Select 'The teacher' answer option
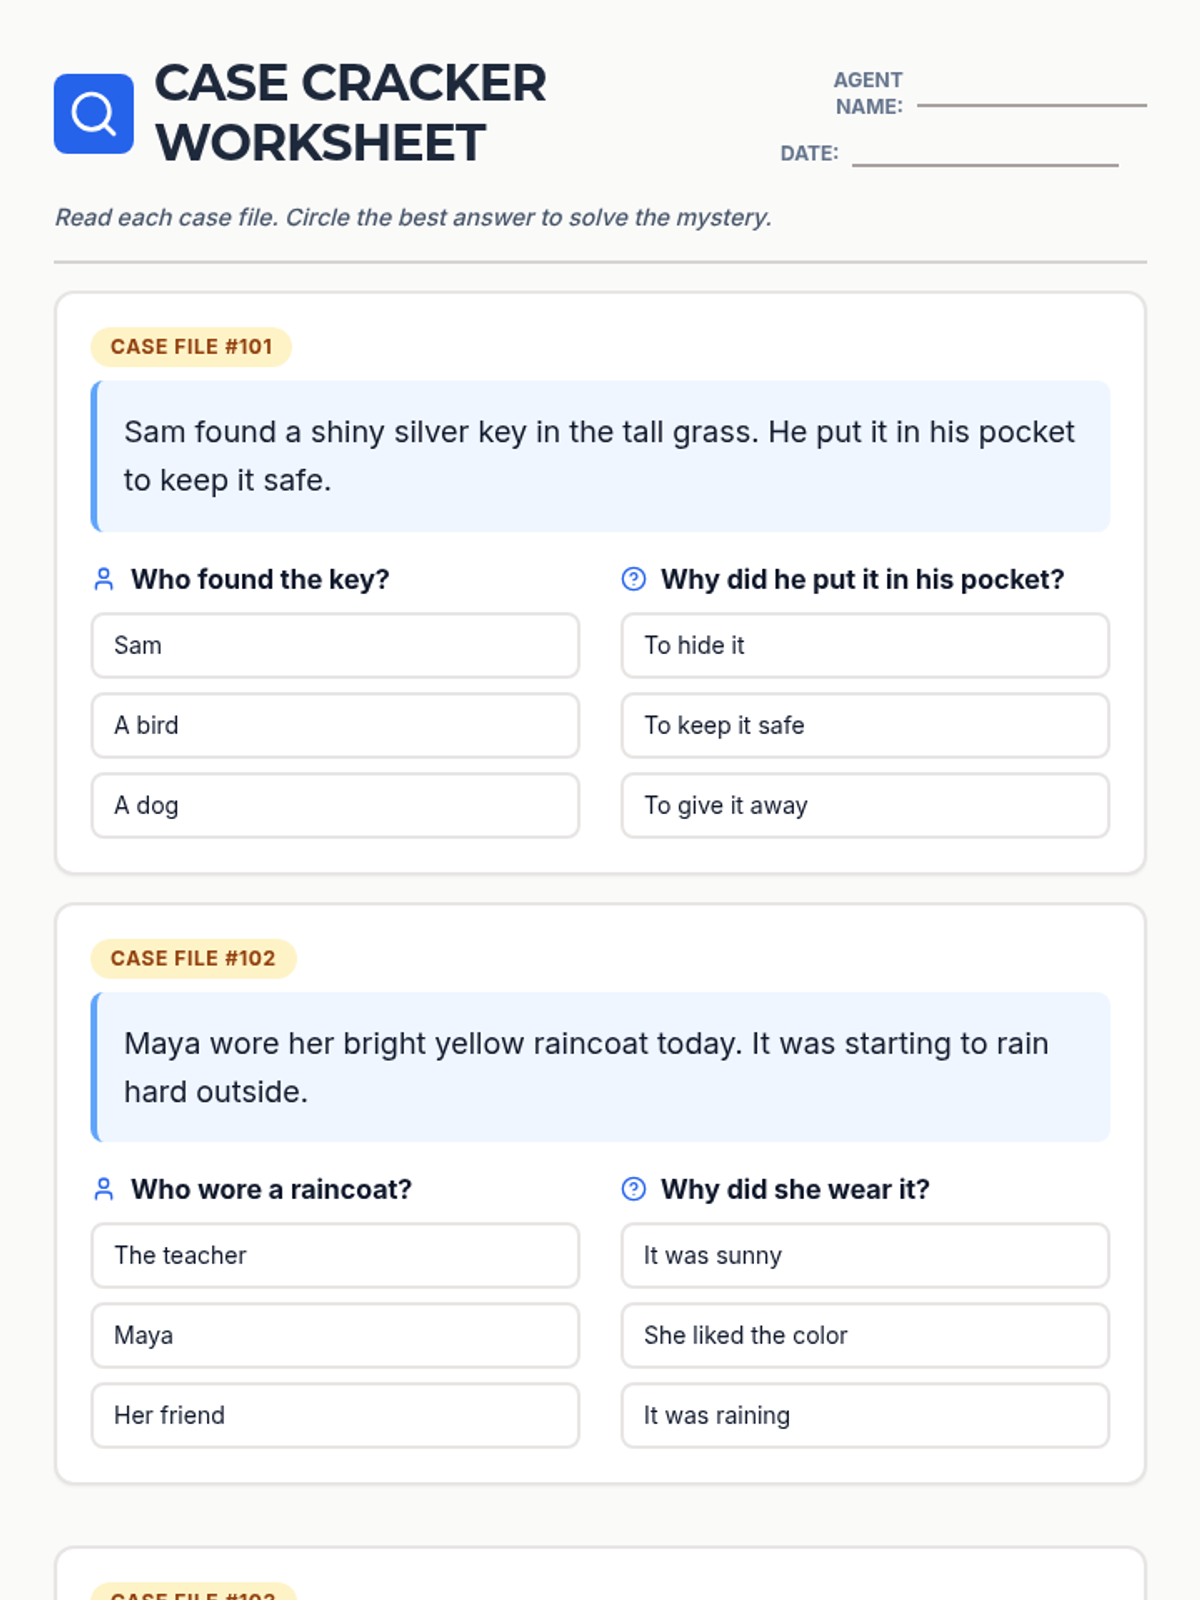The height and width of the screenshot is (1600, 1200). tap(335, 1255)
